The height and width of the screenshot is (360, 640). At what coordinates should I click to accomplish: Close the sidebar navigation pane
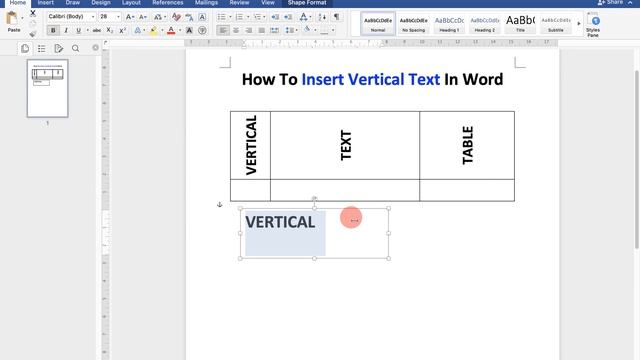[x=96, y=48]
